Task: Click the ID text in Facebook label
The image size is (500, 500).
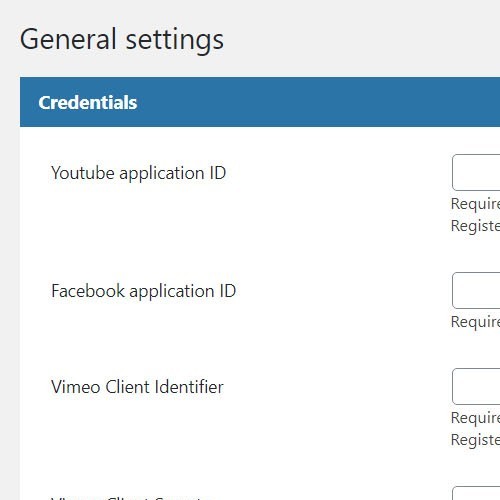Action: point(228,291)
